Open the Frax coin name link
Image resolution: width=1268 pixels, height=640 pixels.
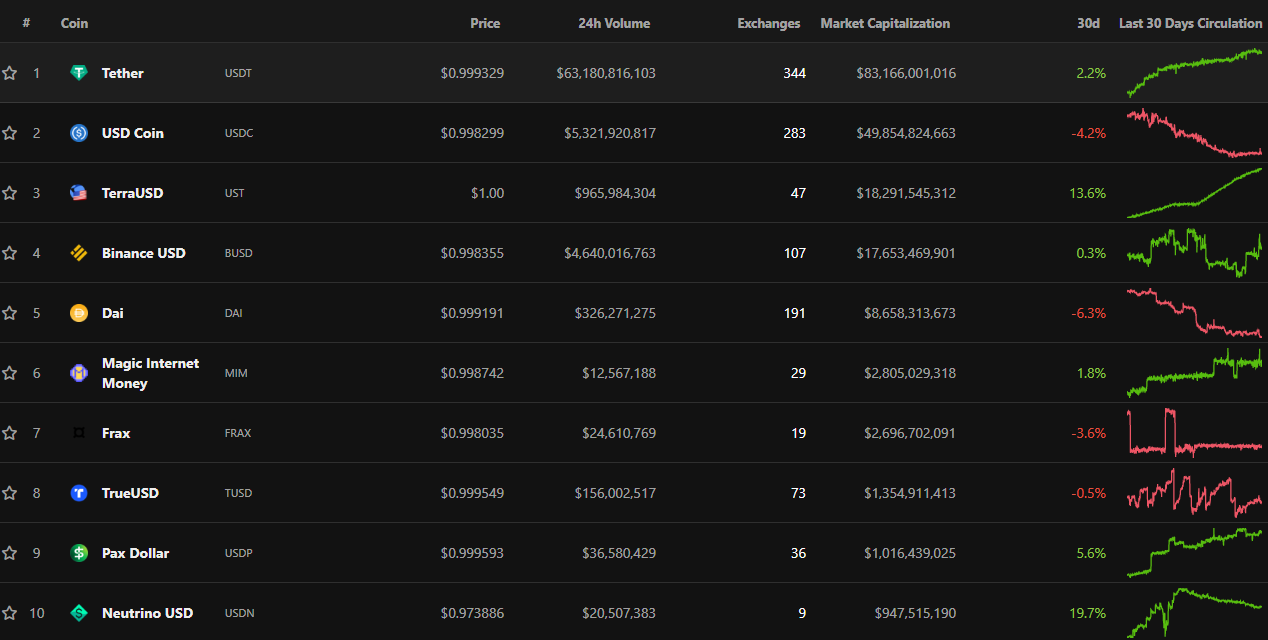pos(116,433)
